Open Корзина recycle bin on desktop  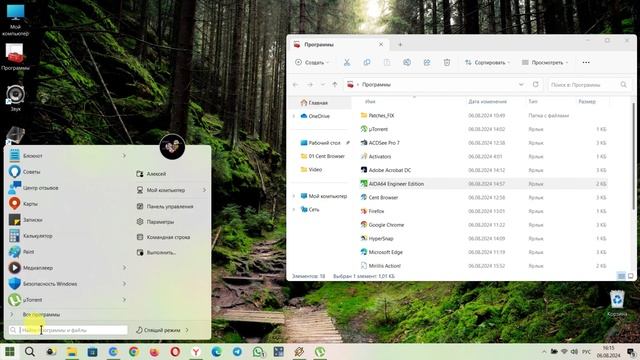pos(617,303)
